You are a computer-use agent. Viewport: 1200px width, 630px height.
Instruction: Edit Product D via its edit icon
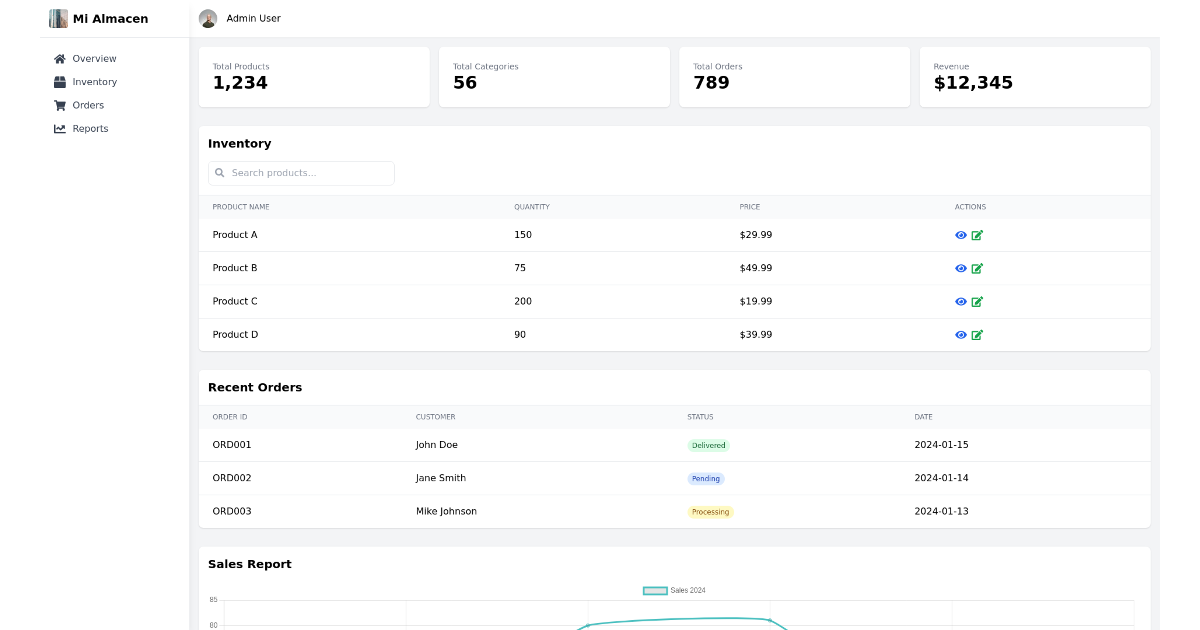pos(977,334)
